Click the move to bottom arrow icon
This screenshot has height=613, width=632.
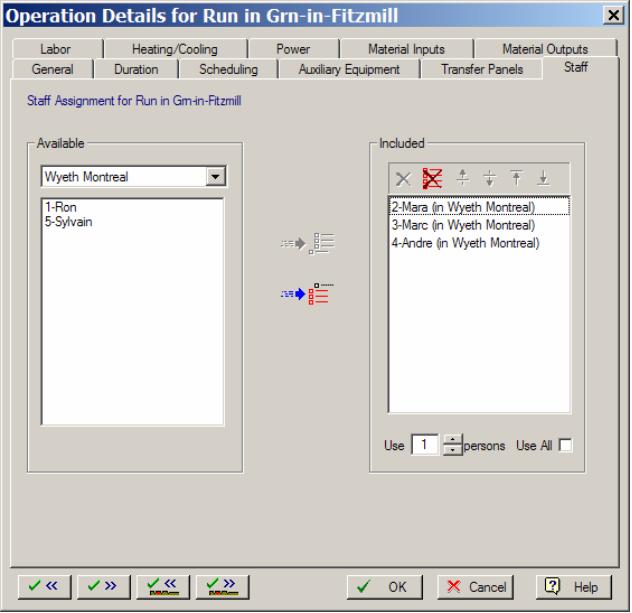[x=543, y=179]
